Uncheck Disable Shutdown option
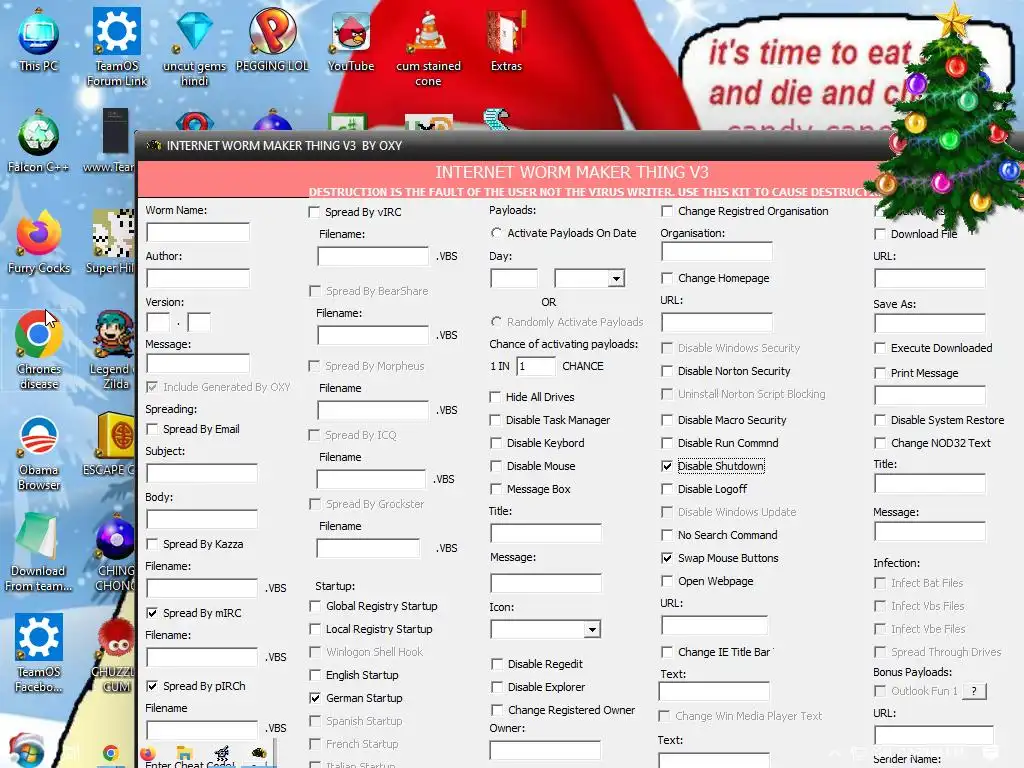The width and height of the screenshot is (1024, 768). pyautogui.click(x=667, y=466)
